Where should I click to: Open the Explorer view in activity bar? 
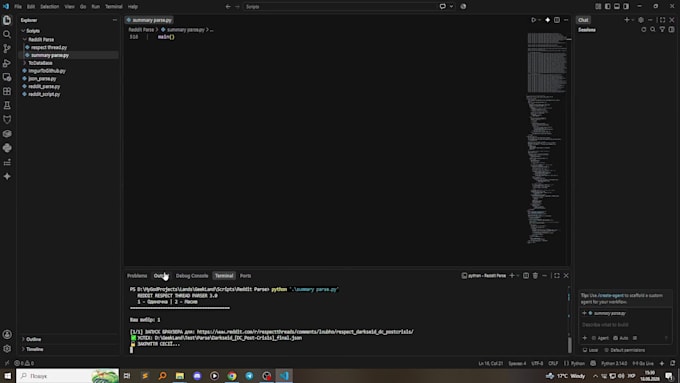[x=7, y=20]
